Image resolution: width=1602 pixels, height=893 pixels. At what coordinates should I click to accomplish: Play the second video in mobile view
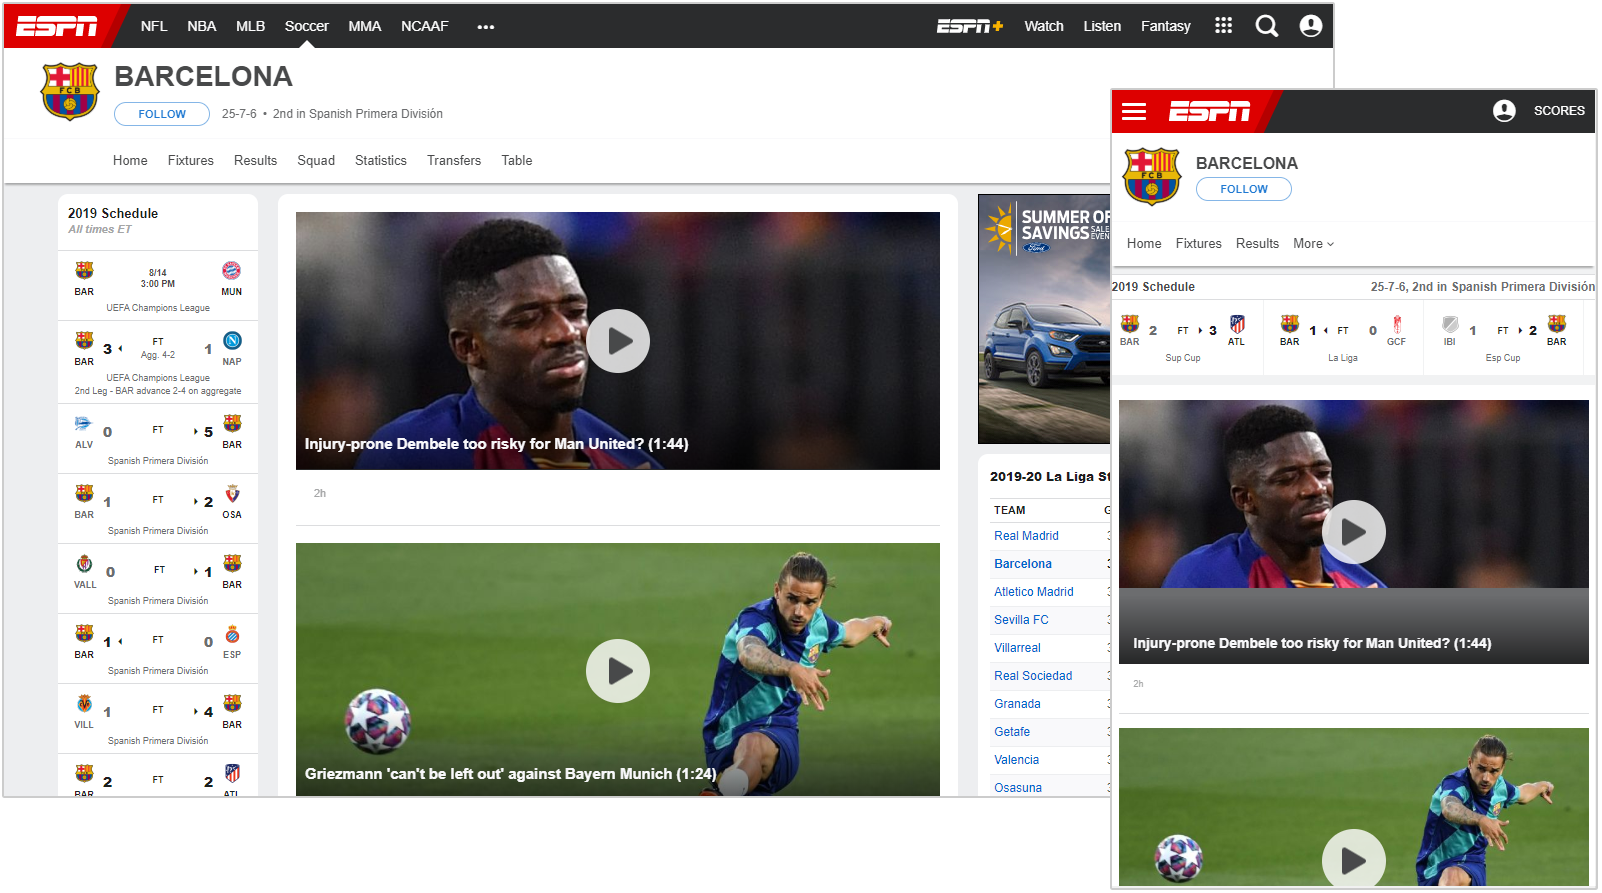[x=1354, y=859]
